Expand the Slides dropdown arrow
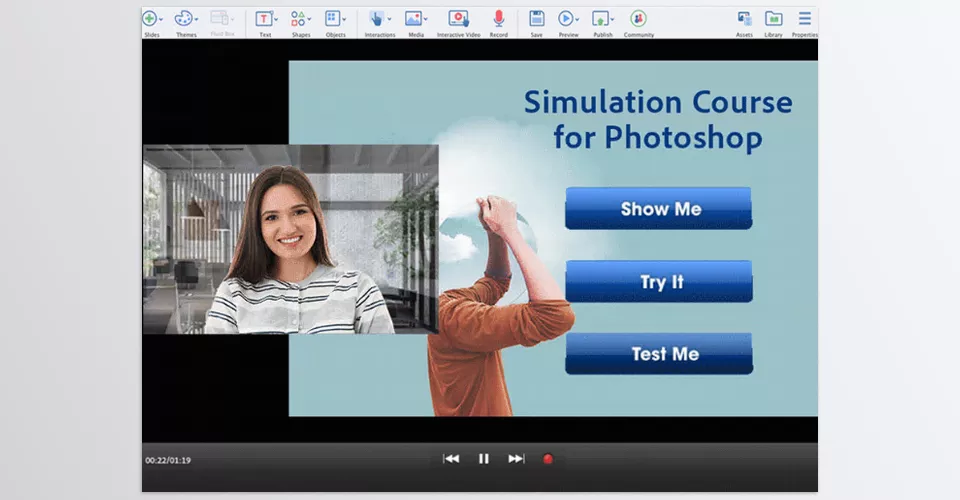 [x=161, y=20]
